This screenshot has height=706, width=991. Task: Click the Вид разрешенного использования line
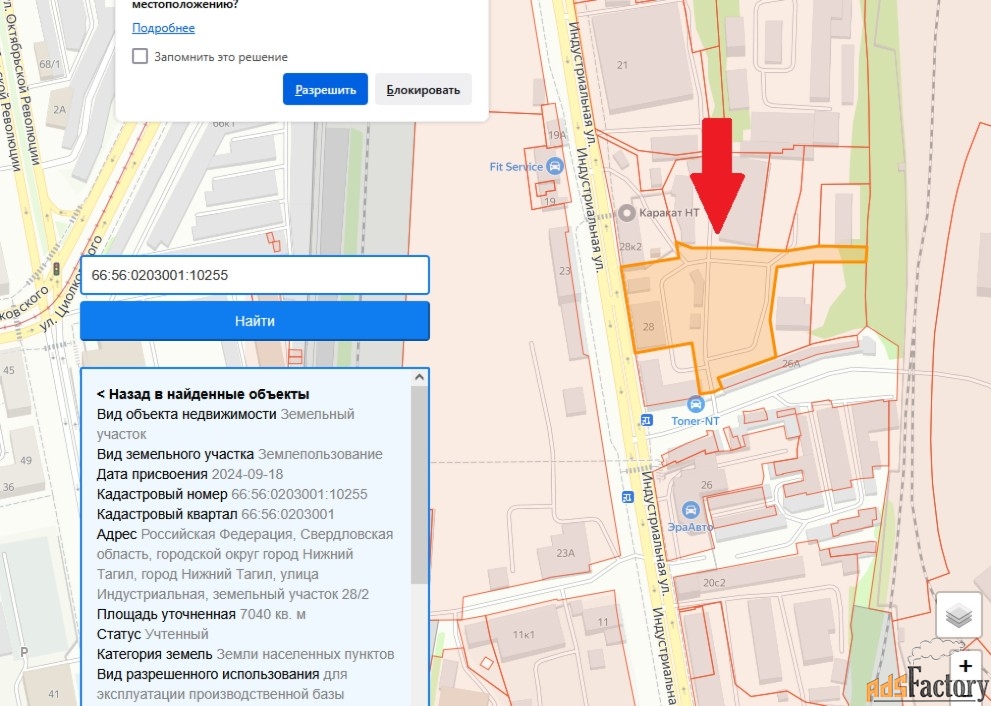(222, 684)
